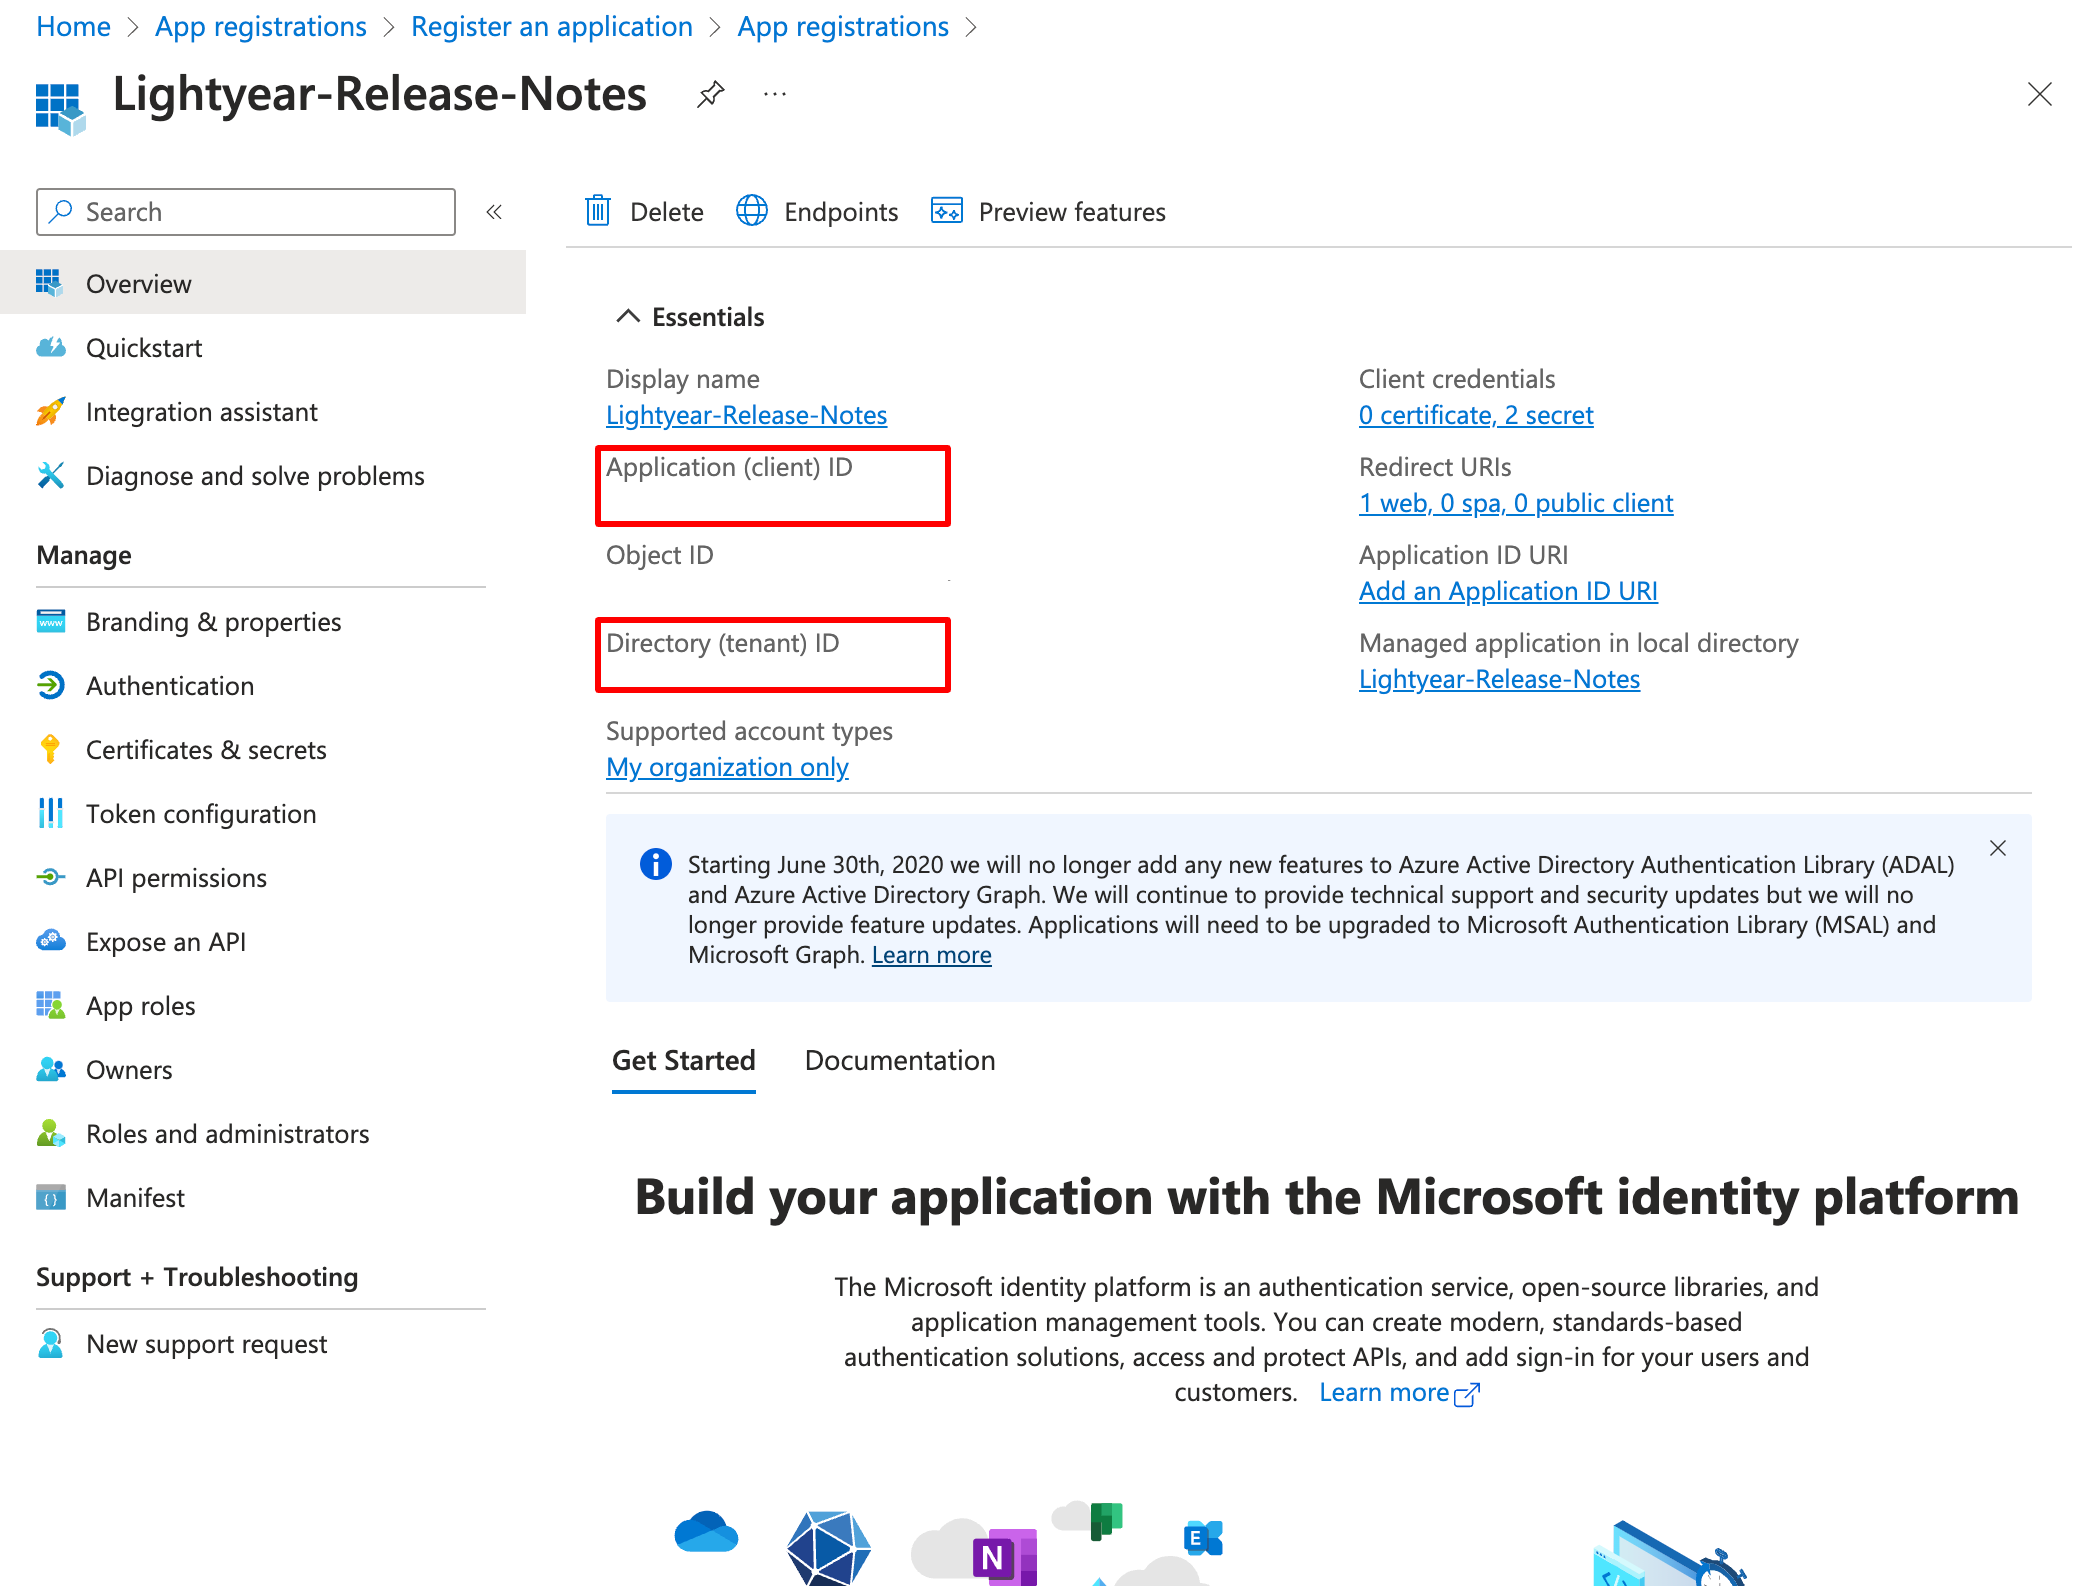Click the Diagnose and solve problems wrench icon
2096x1586 pixels.
click(50, 475)
